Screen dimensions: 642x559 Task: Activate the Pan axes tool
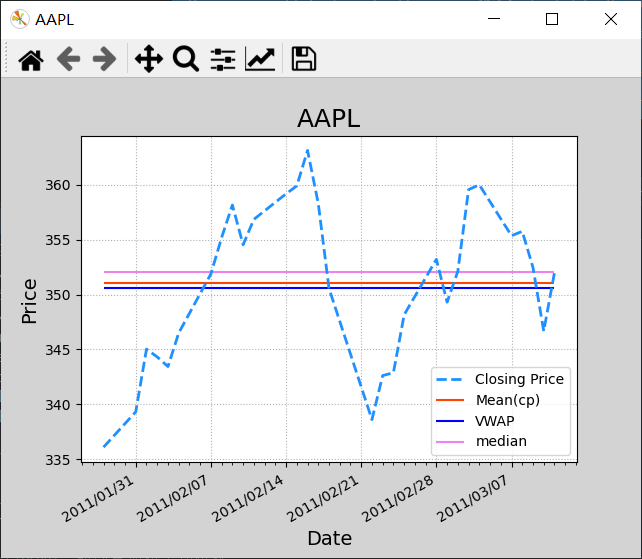(x=149, y=59)
